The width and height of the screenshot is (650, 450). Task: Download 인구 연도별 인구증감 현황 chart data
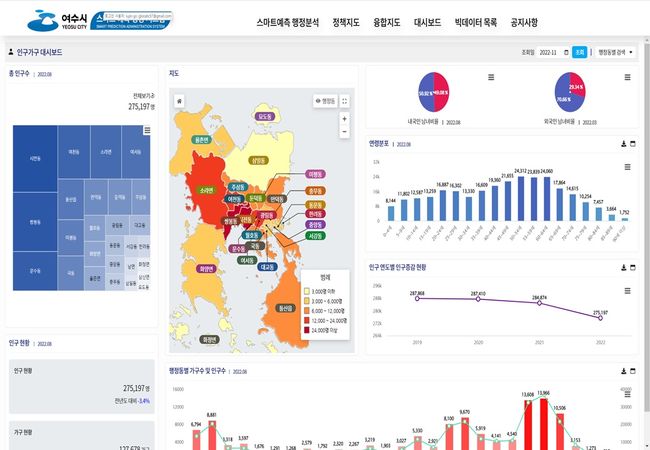click(622, 267)
